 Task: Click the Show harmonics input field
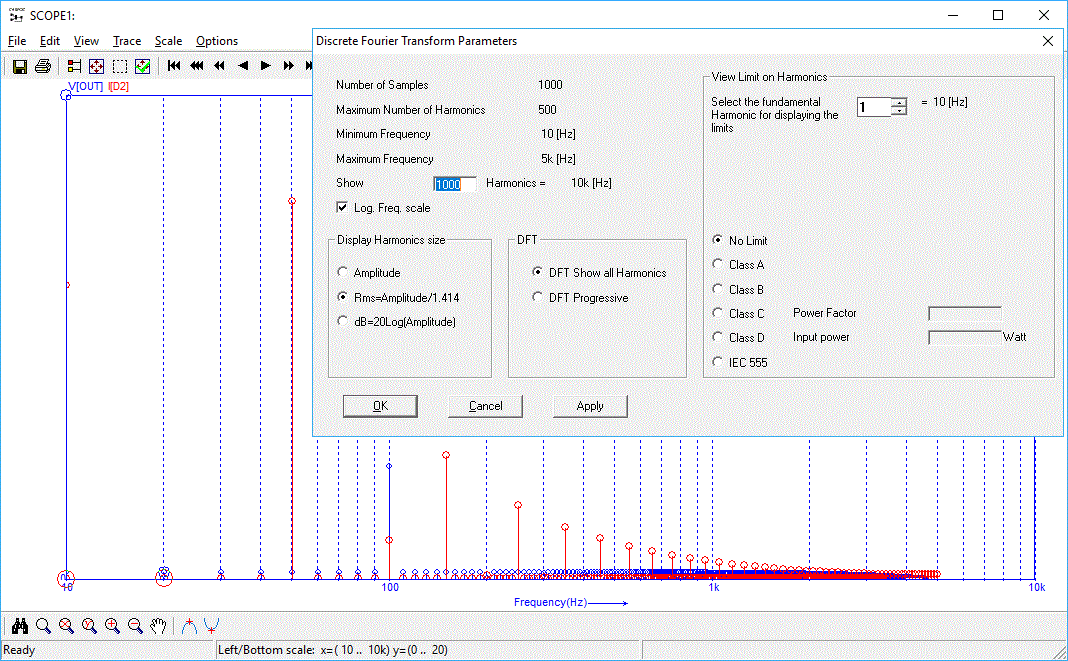[x=454, y=184]
